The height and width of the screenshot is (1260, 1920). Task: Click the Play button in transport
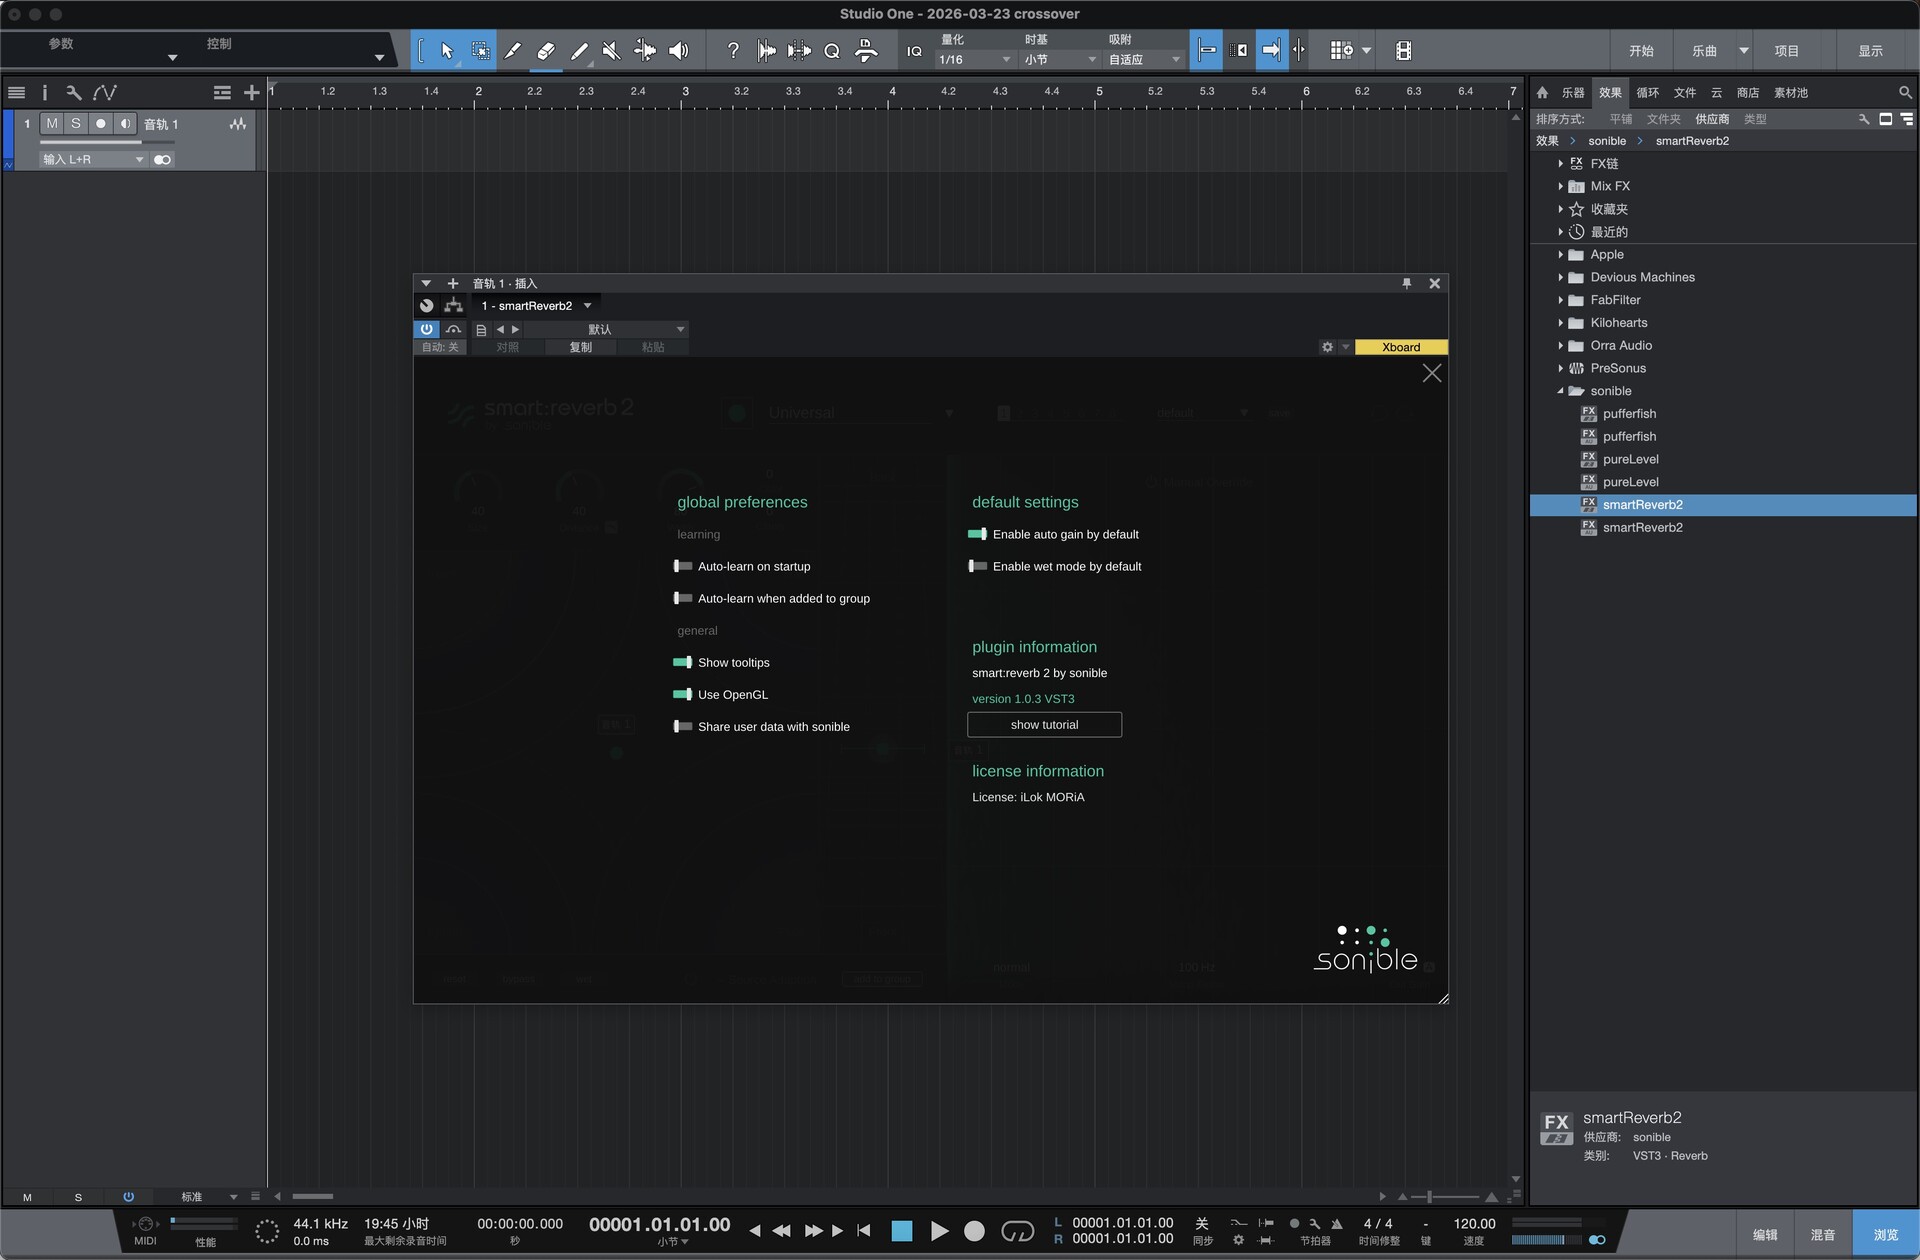pyautogui.click(x=939, y=1231)
